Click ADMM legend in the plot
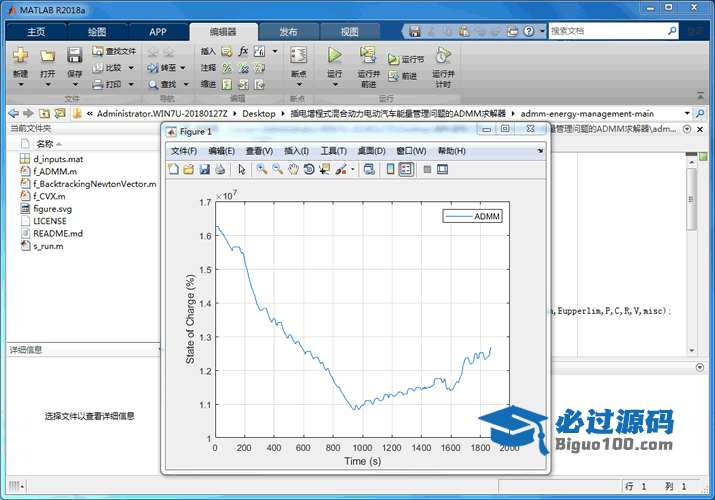Image resolution: width=715 pixels, height=500 pixels. click(x=472, y=216)
